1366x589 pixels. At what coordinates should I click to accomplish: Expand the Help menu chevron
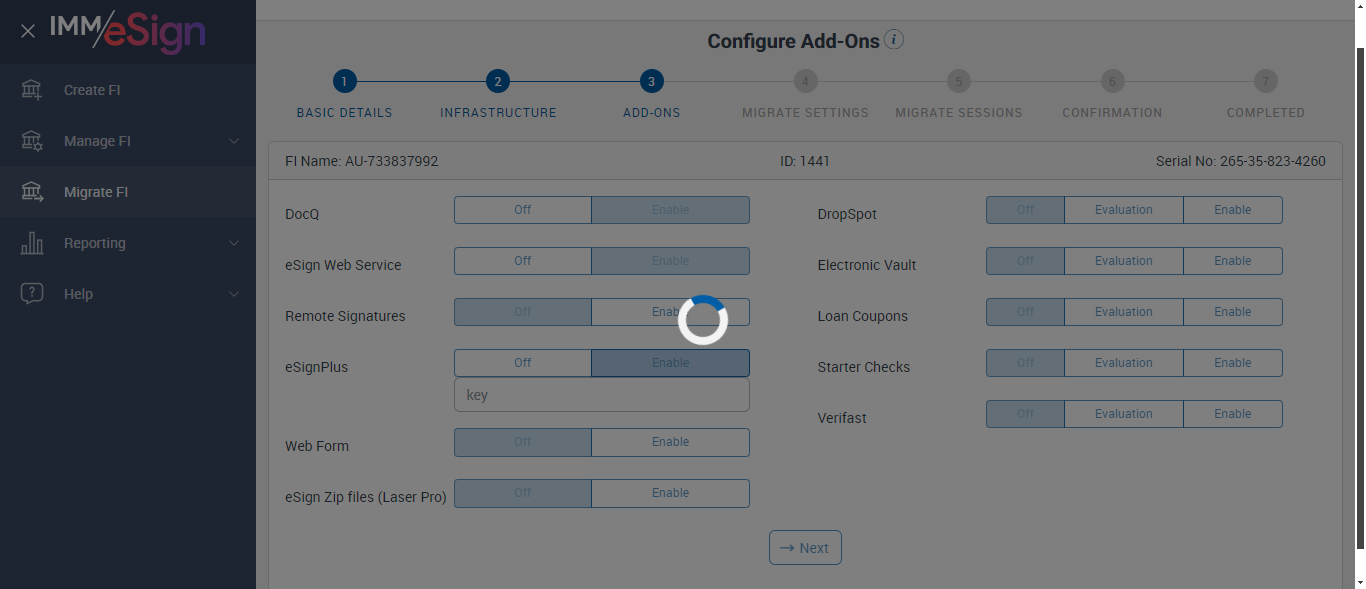click(x=234, y=294)
